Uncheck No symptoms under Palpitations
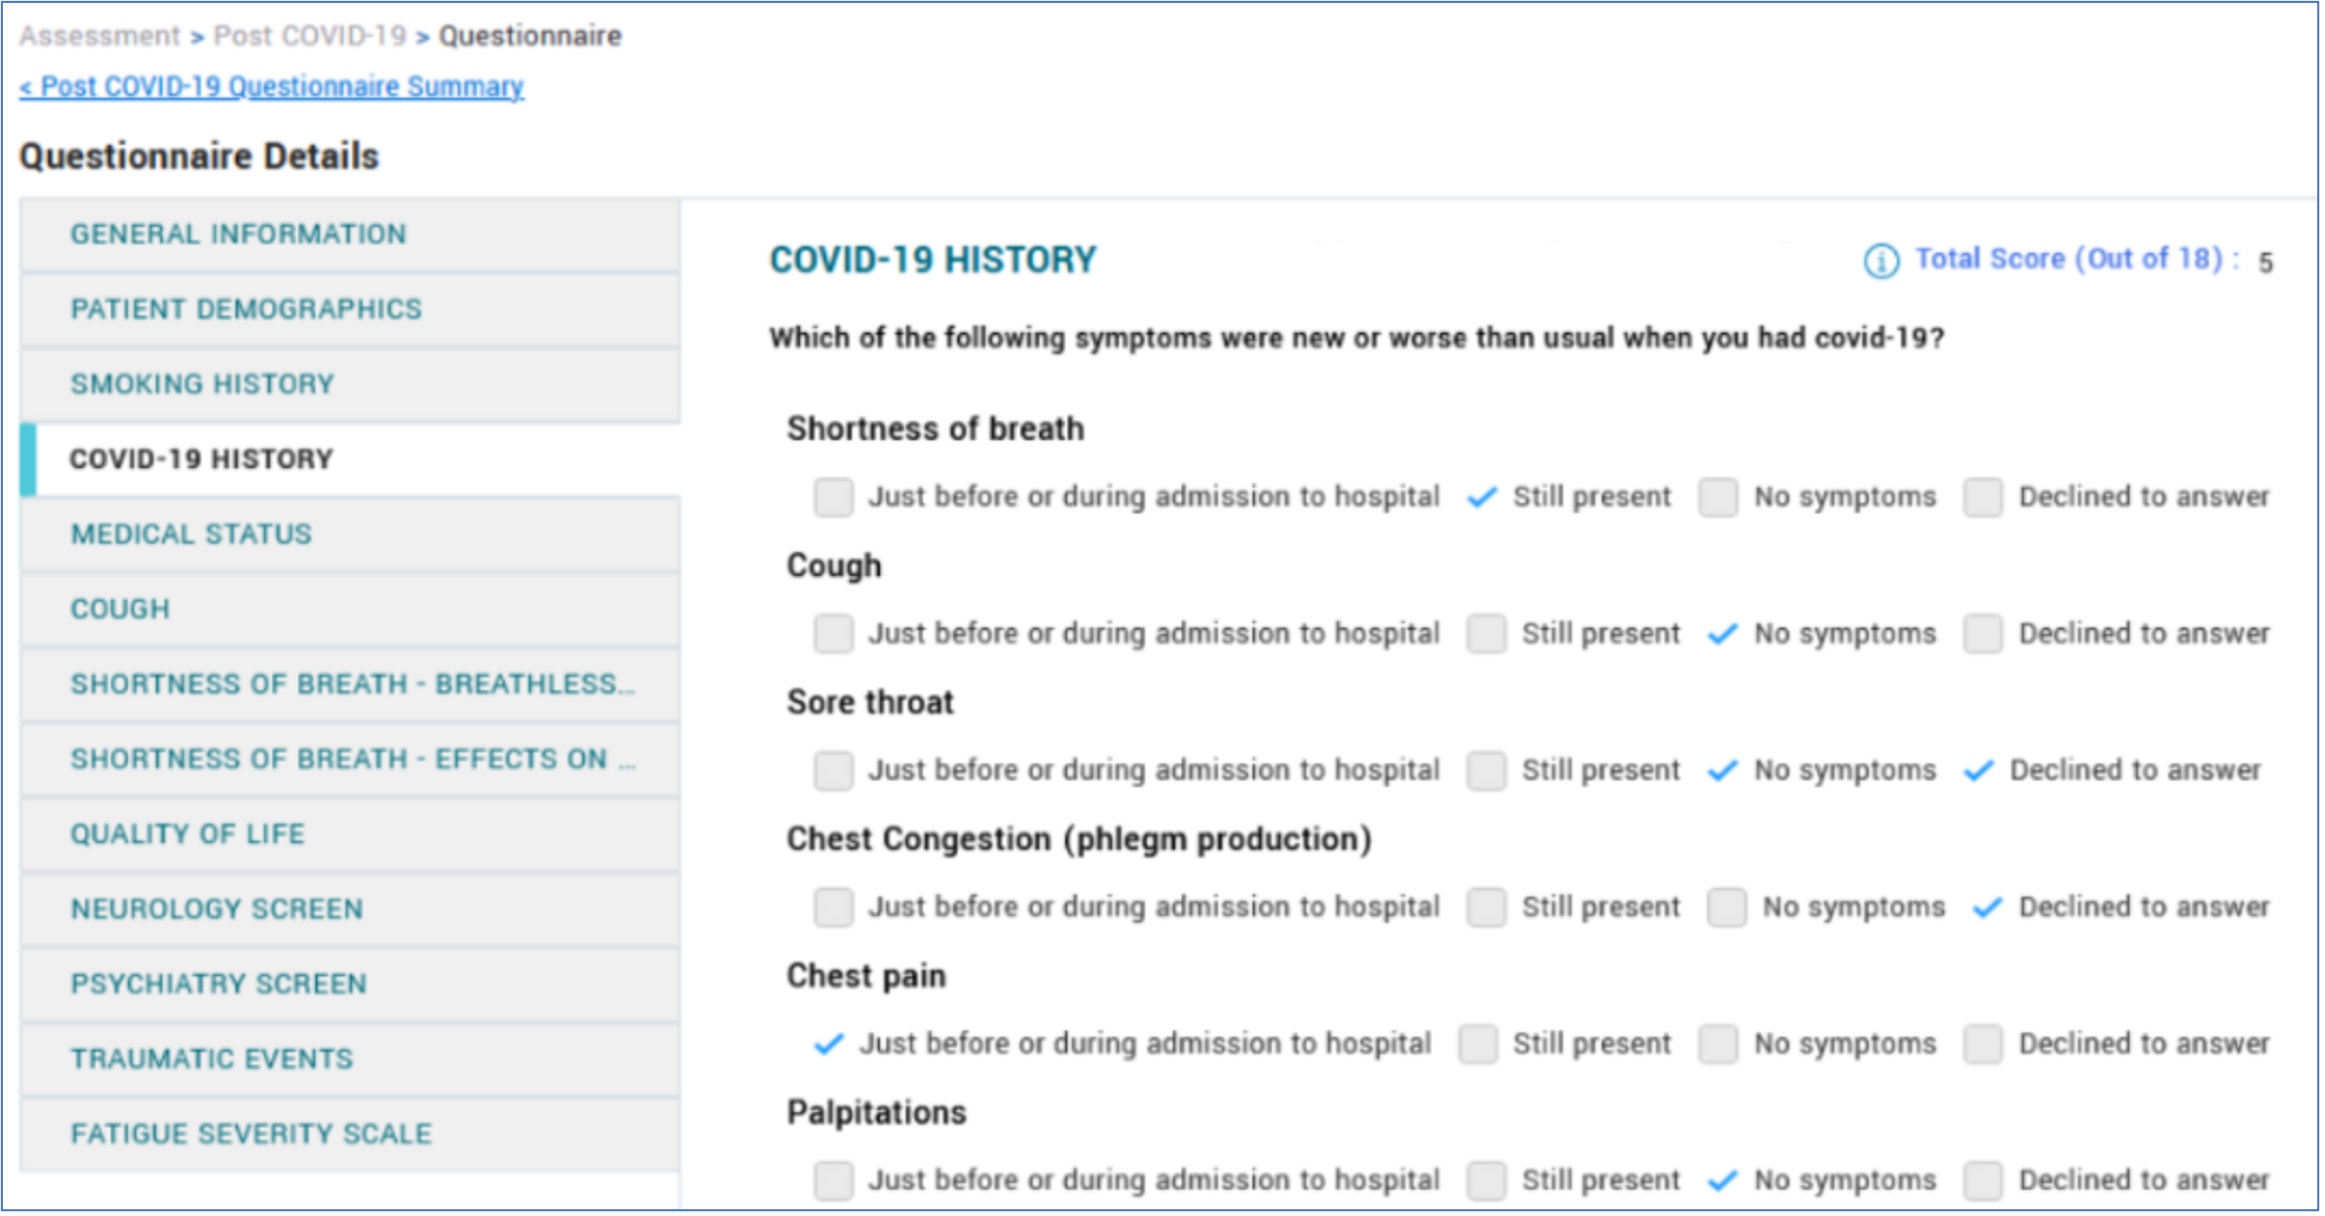The width and height of the screenshot is (2325, 1216). [x=1722, y=1181]
